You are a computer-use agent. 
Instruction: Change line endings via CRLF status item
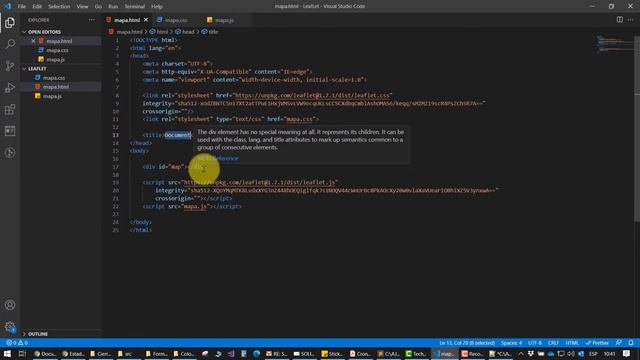553,343
